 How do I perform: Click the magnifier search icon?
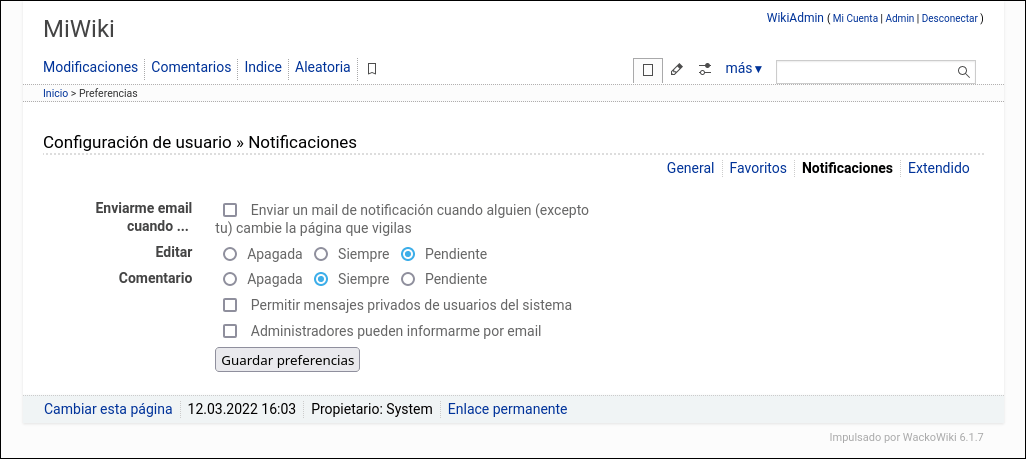pos(964,71)
